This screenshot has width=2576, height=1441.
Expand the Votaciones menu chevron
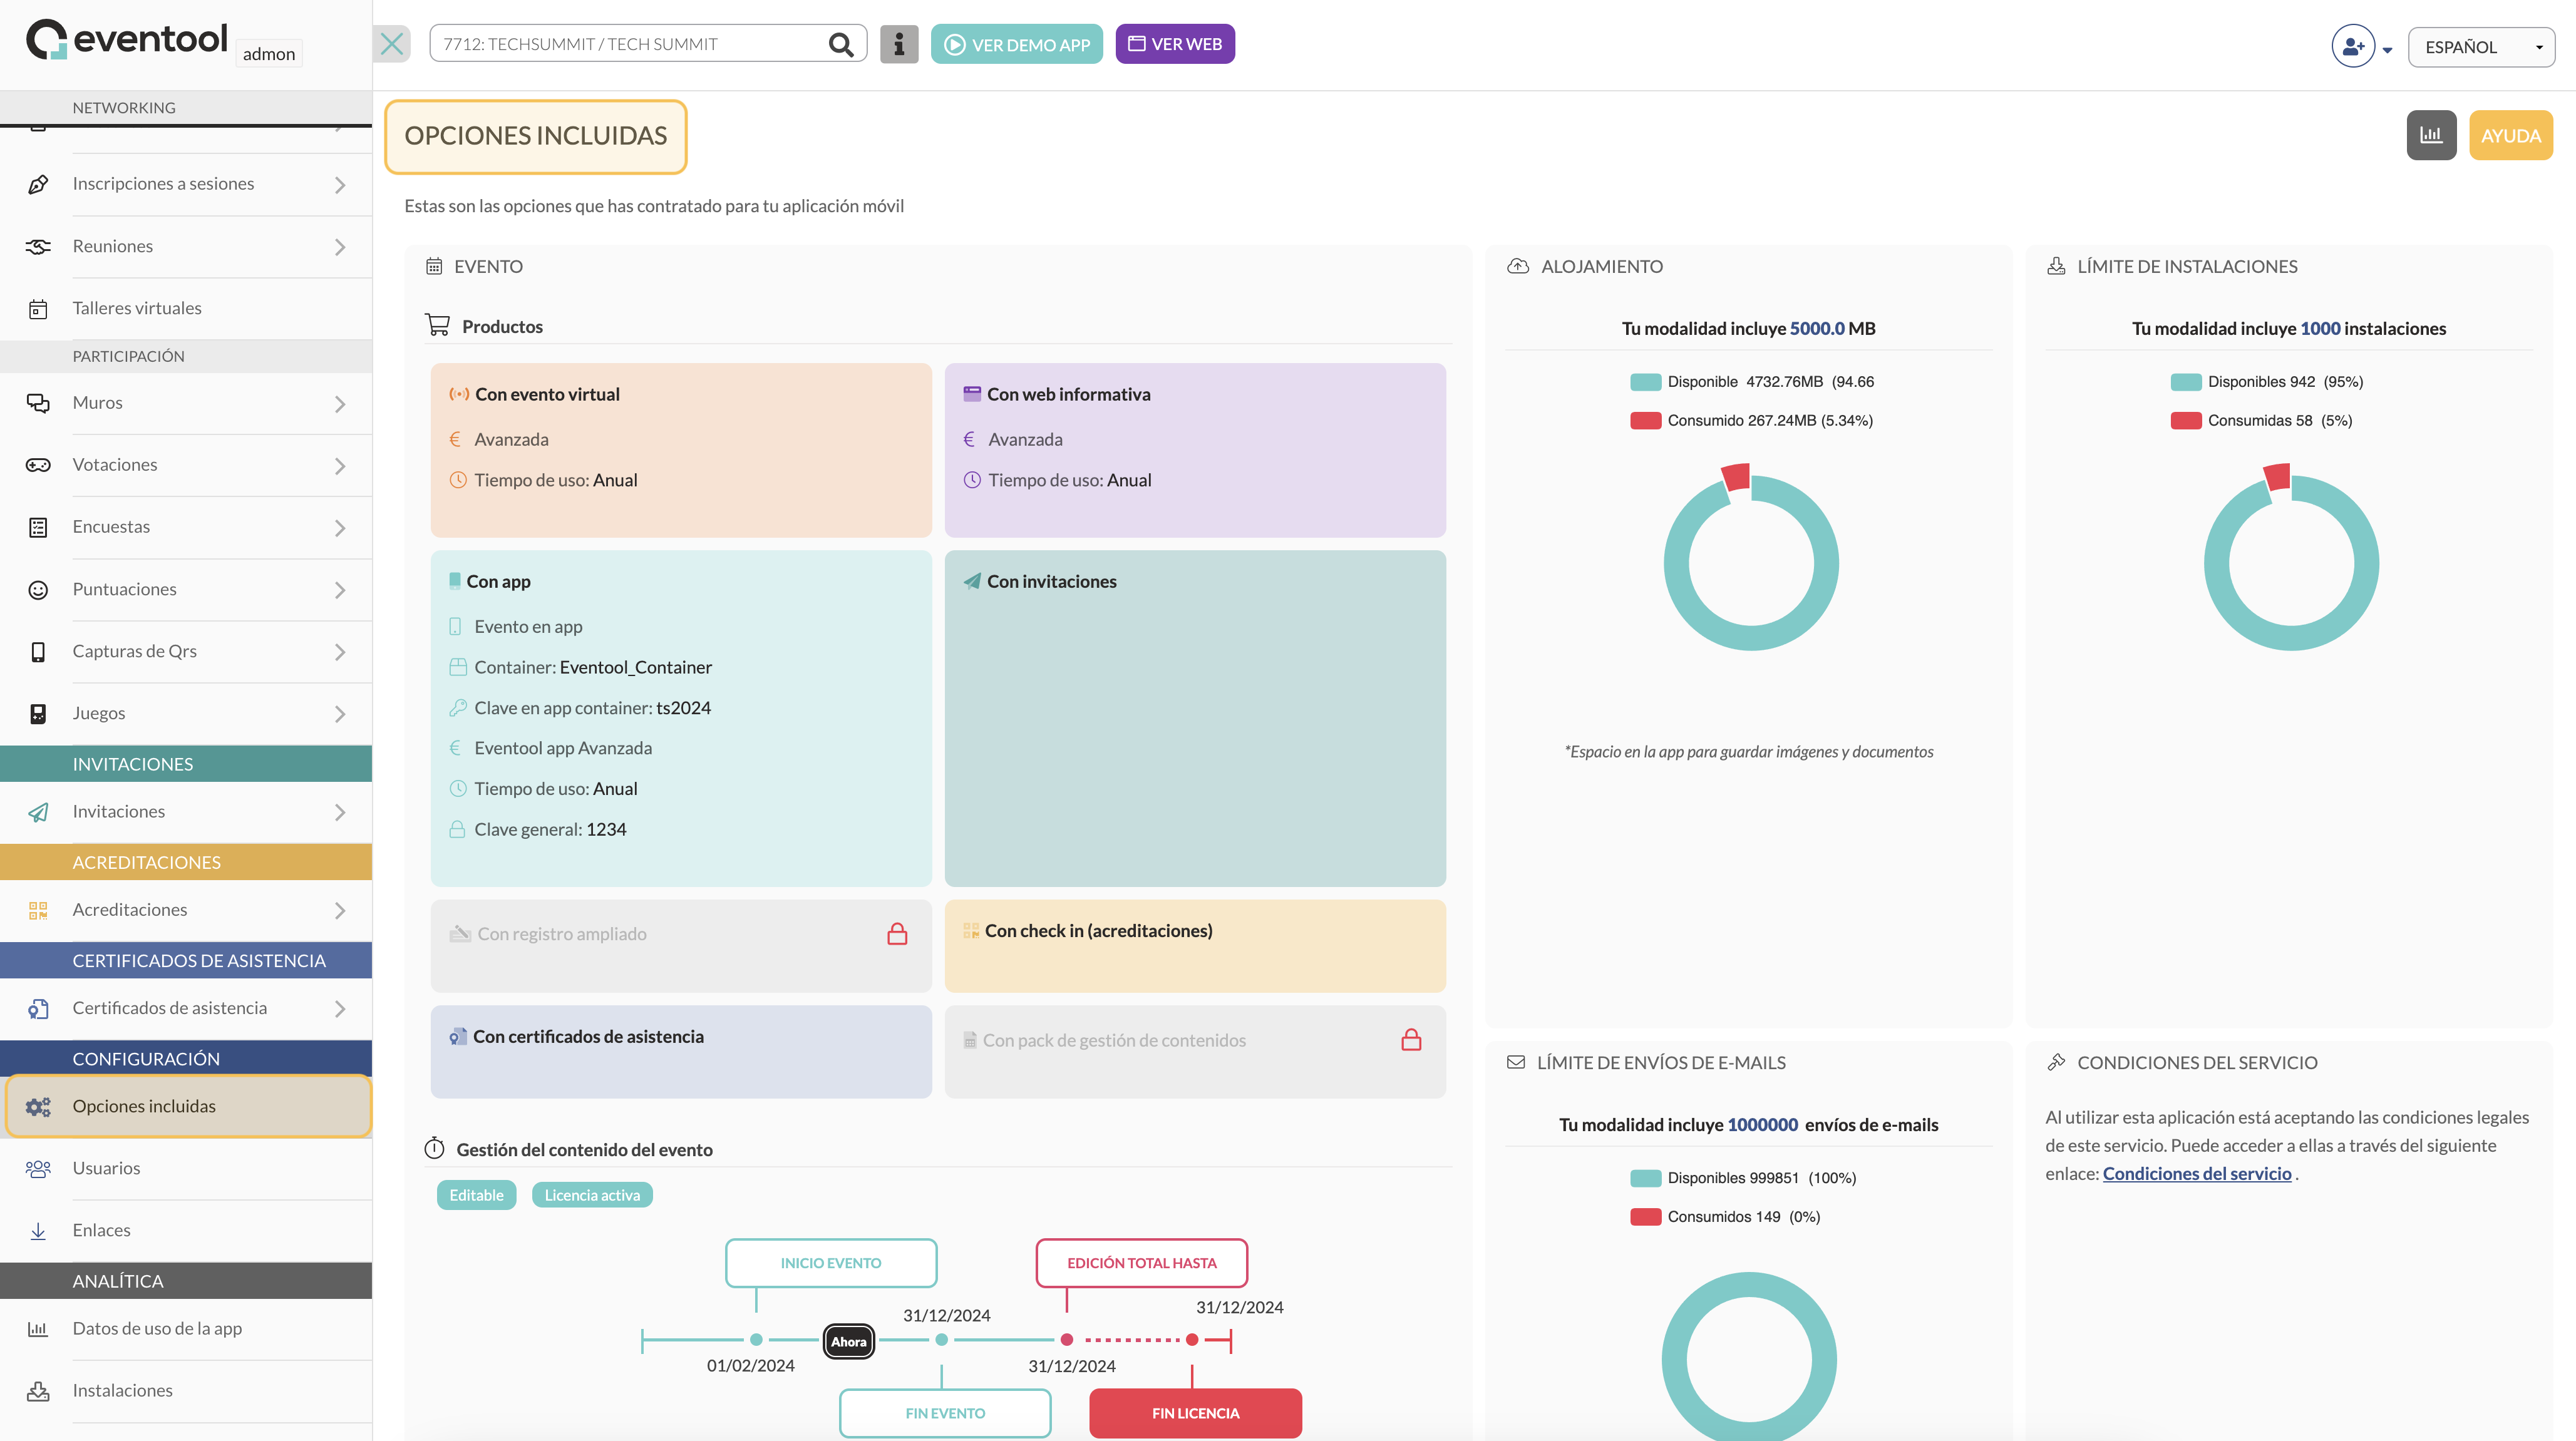pyautogui.click(x=340, y=466)
